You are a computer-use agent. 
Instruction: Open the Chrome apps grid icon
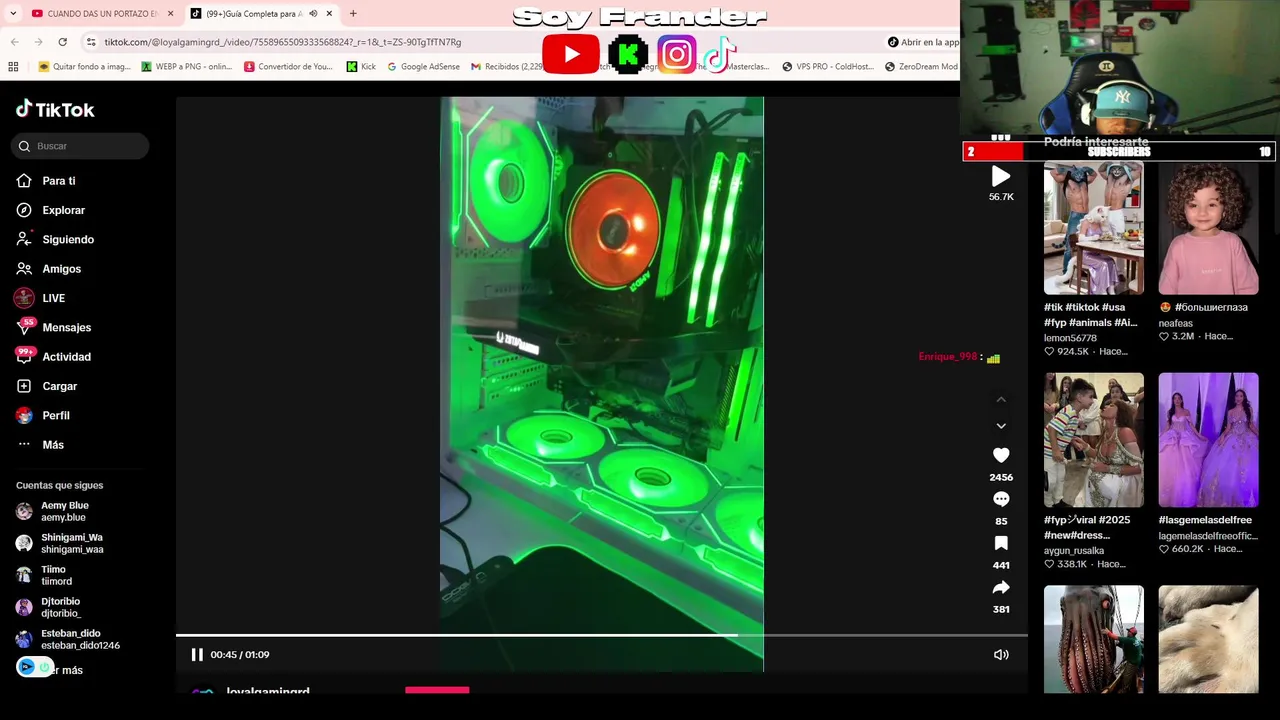click(13, 67)
